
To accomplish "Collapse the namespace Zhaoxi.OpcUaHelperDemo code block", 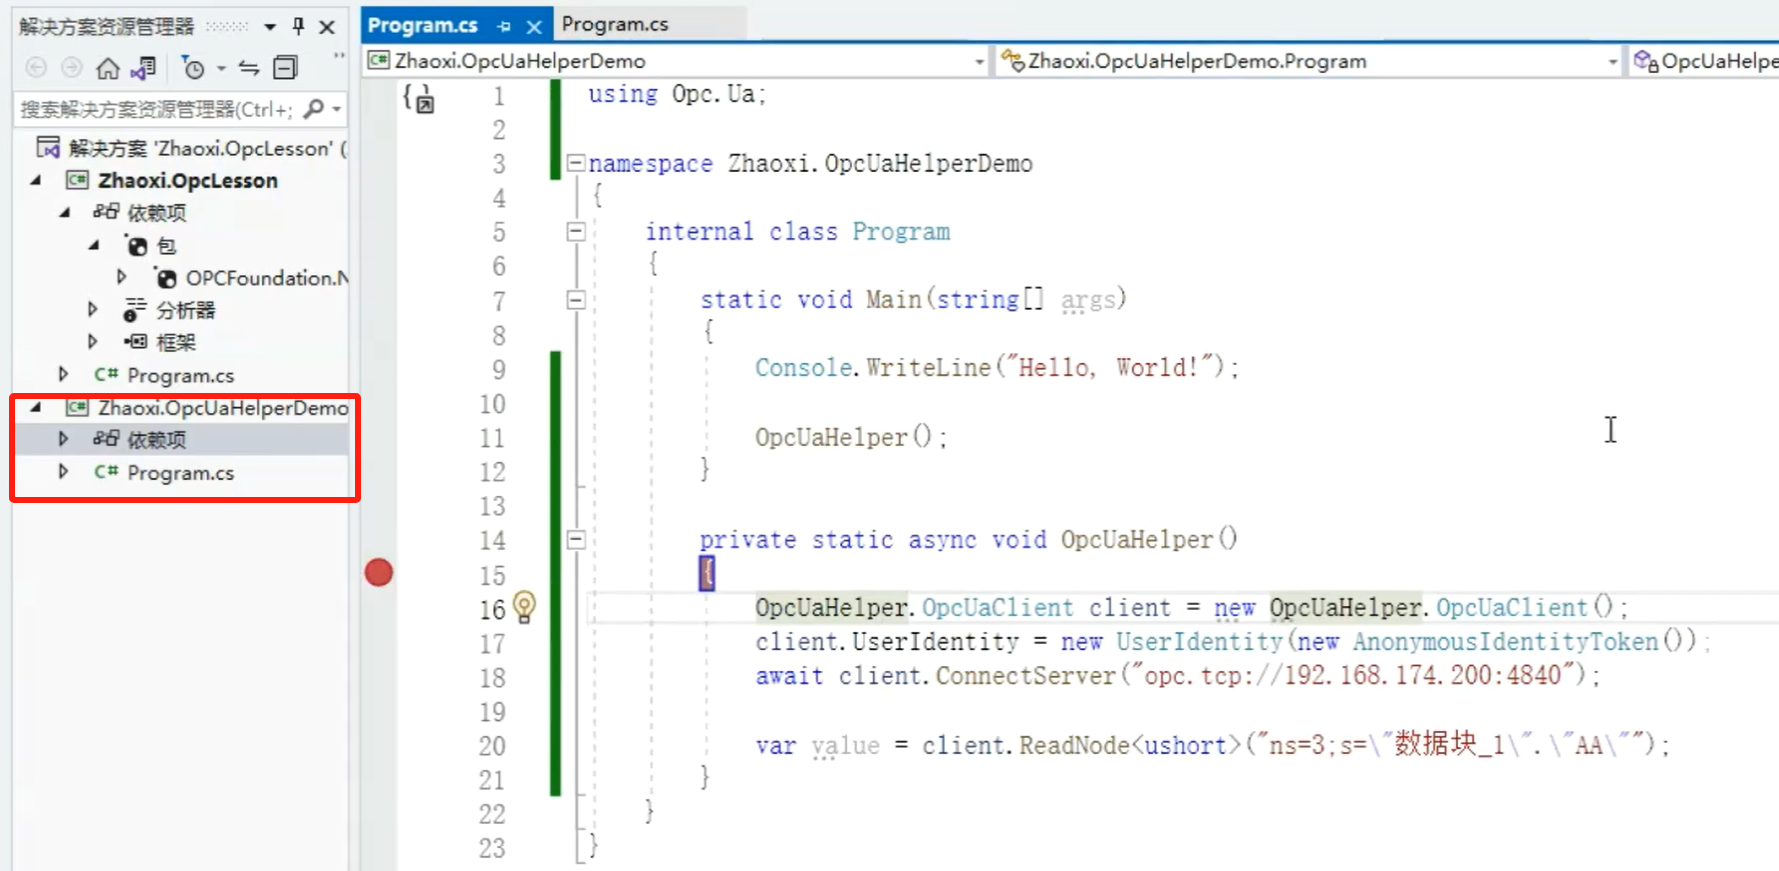I will [576, 163].
